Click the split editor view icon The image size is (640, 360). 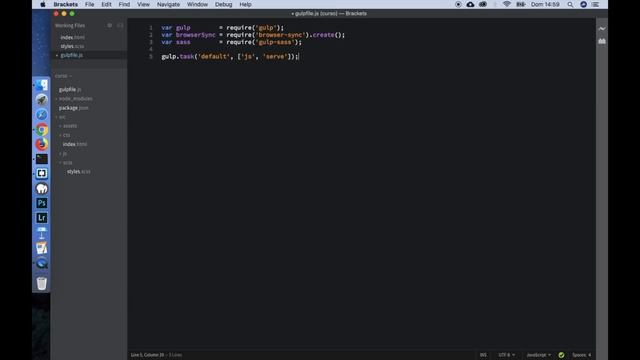(120, 25)
